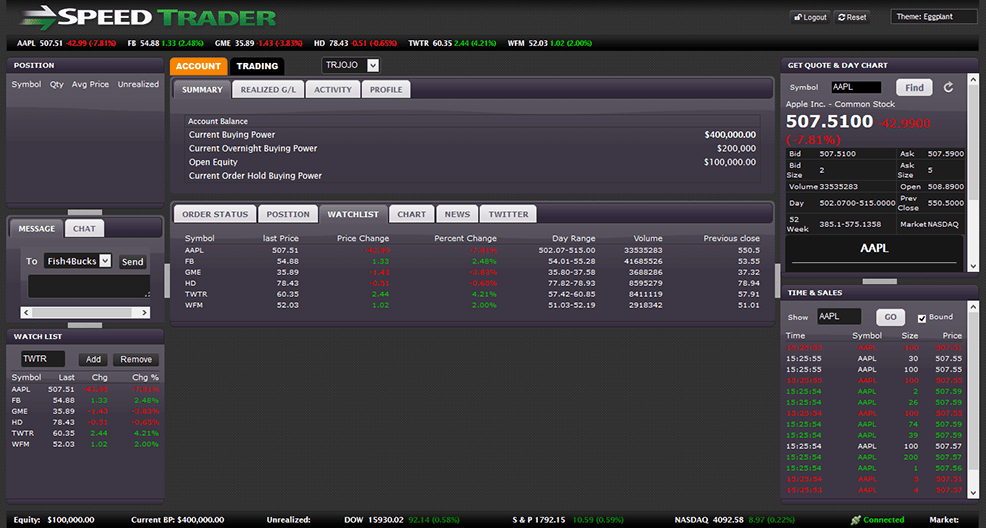Screen dimensions: 986x528
Task: Open the Fish4Bucks recipient dropdown
Action: (77, 261)
